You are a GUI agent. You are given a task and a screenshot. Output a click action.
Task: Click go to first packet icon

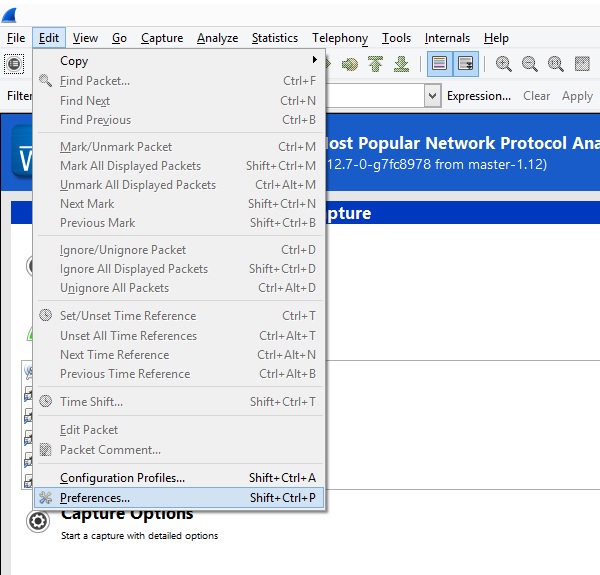pos(376,64)
